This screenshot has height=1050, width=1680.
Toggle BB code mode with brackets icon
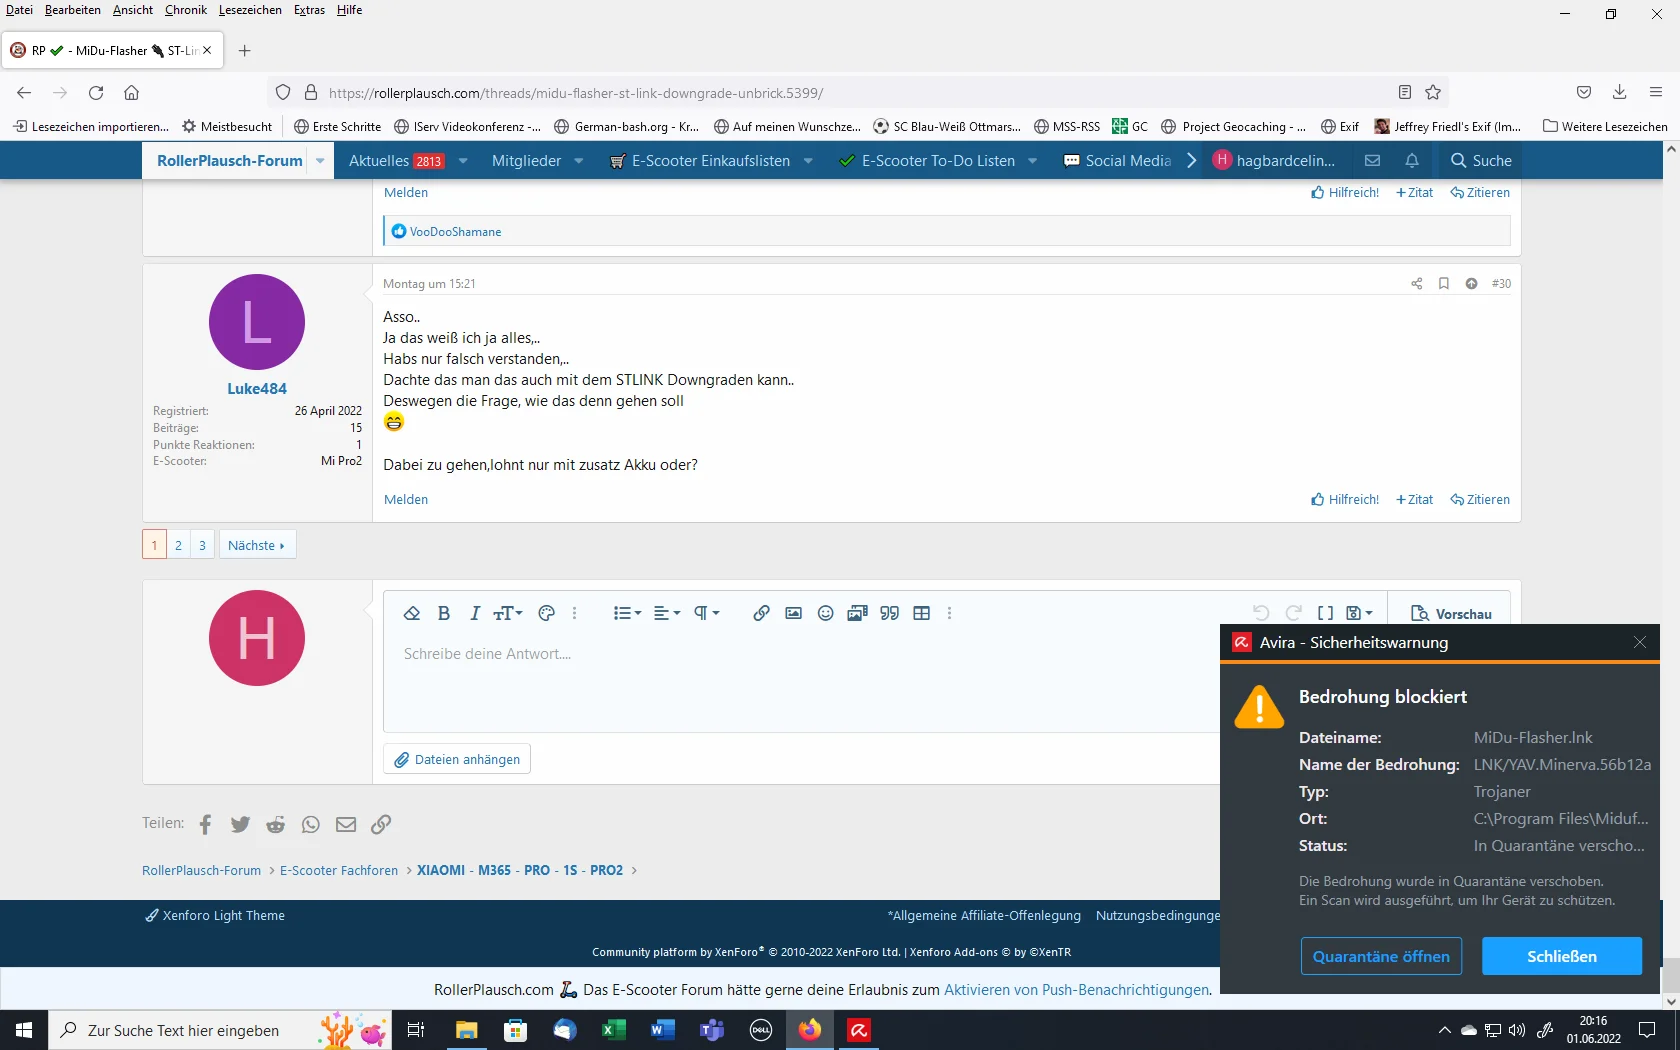pos(1325,613)
